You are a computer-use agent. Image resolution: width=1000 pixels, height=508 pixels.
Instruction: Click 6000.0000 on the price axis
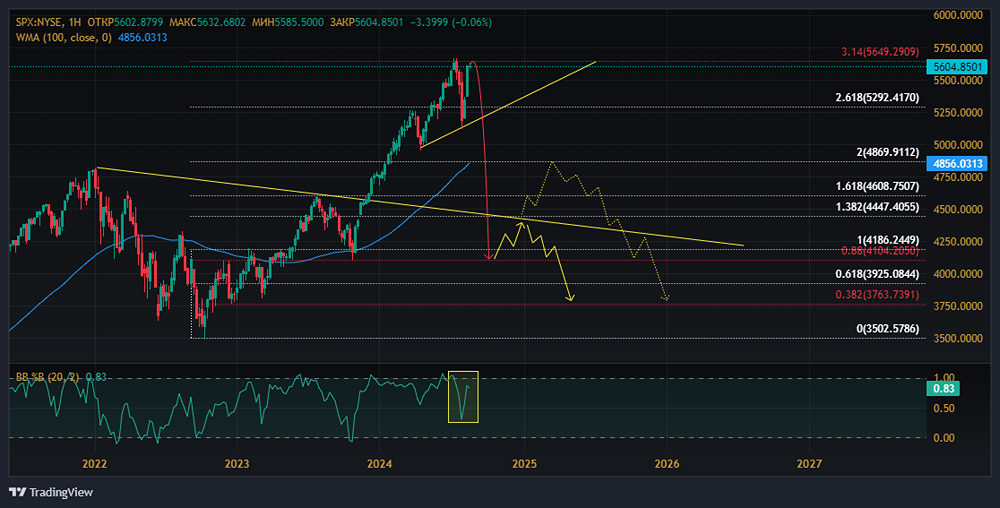pyautogui.click(x=957, y=15)
